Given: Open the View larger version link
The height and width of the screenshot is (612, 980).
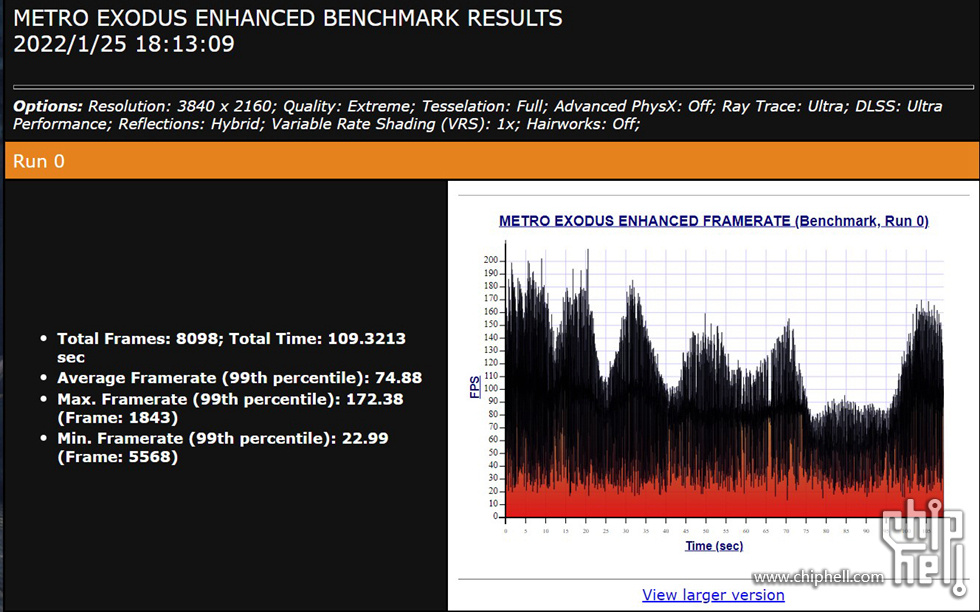Looking at the screenshot, I should coord(713,594).
